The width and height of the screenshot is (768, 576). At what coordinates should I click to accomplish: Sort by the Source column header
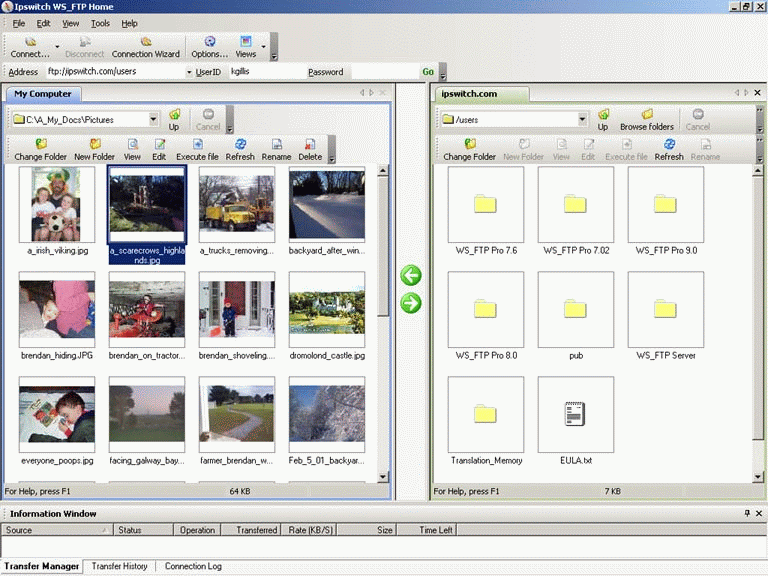[x=56, y=529]
